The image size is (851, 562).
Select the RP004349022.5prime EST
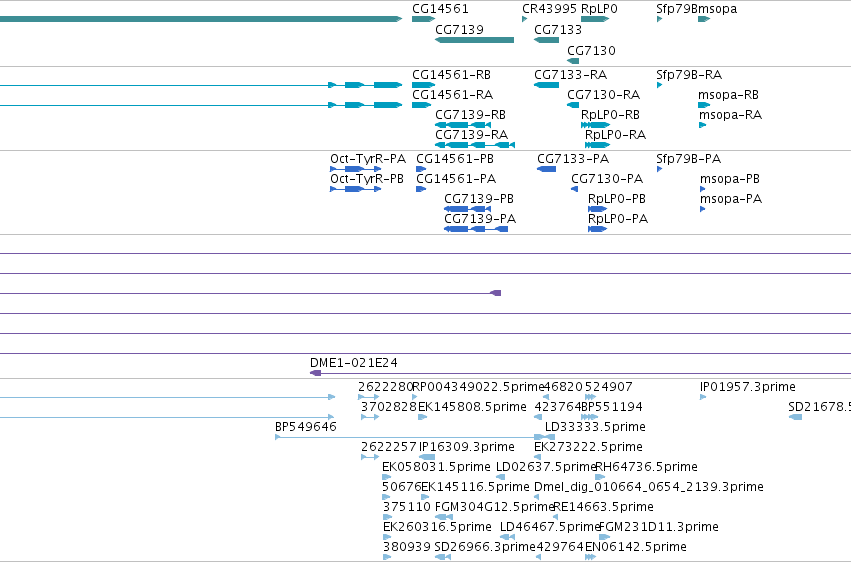coord(415,397)
